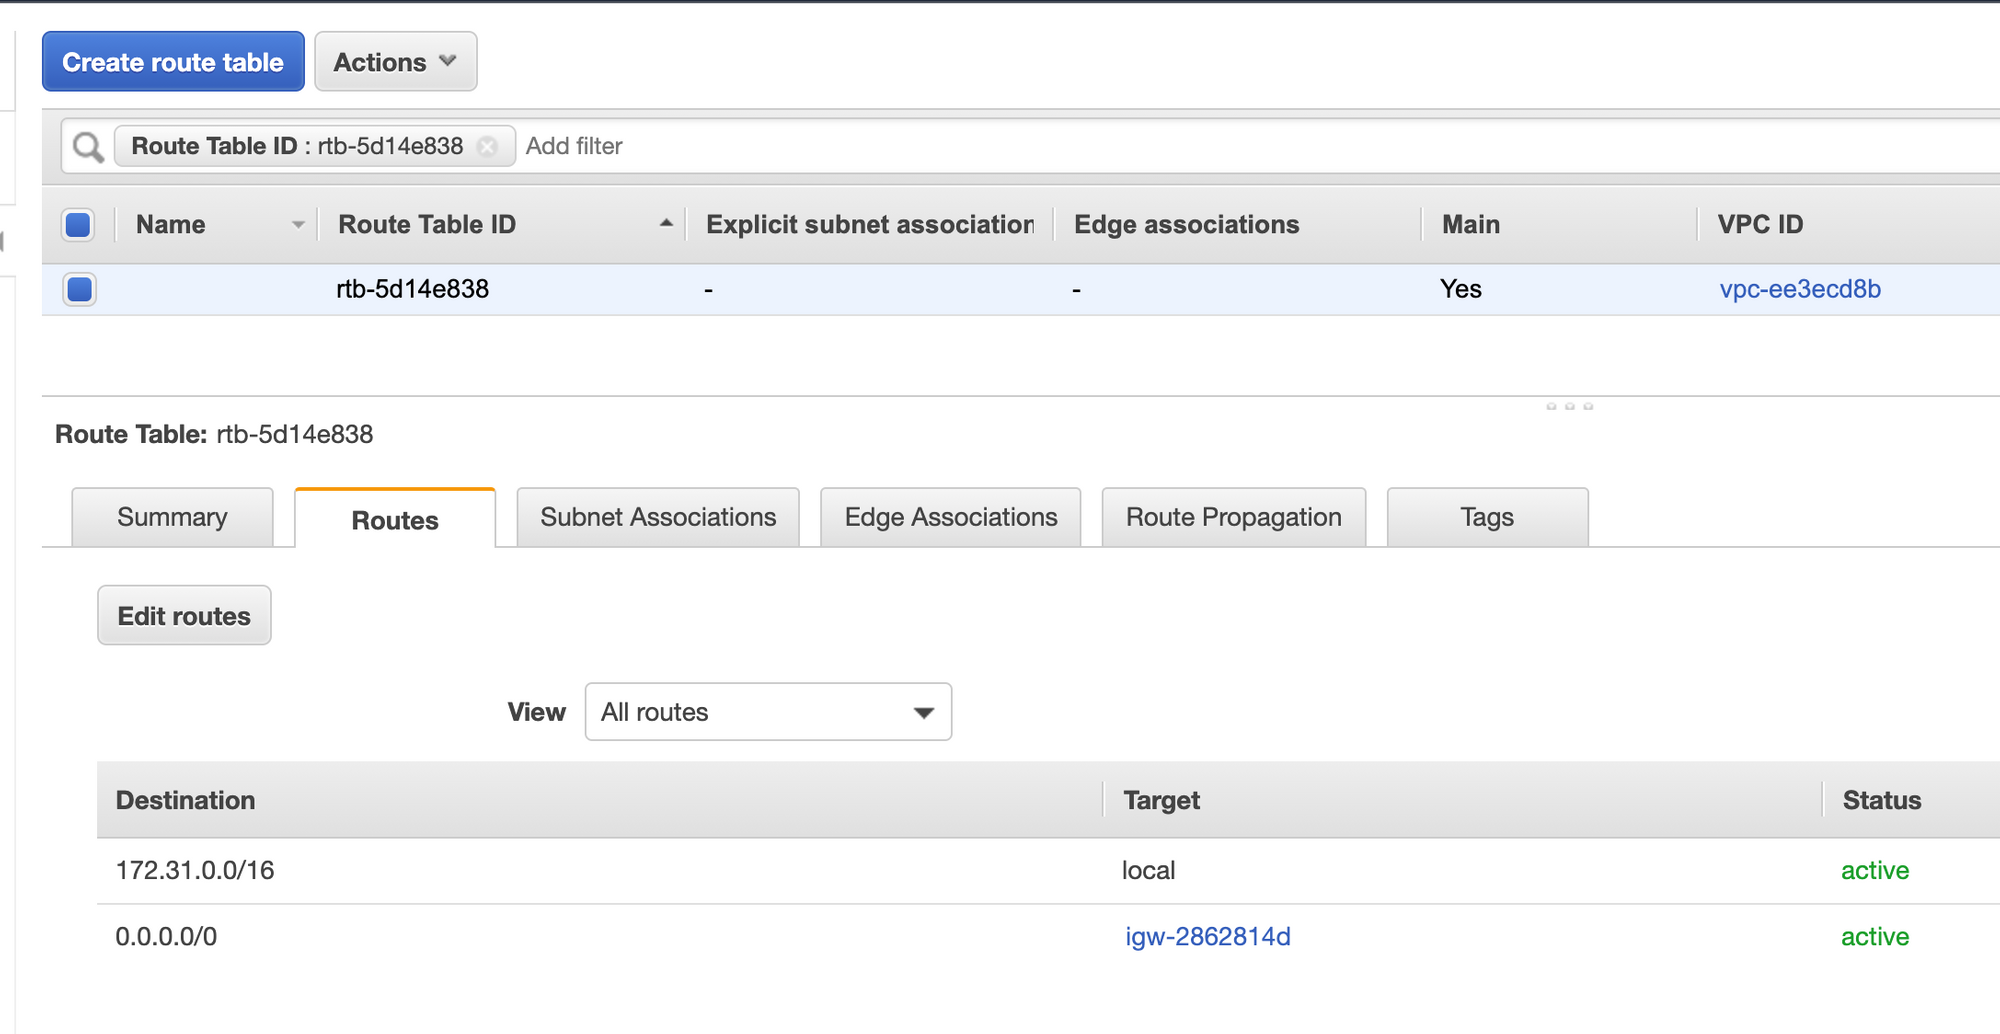Open the Route Propagation tab

tap(1233, 517)
